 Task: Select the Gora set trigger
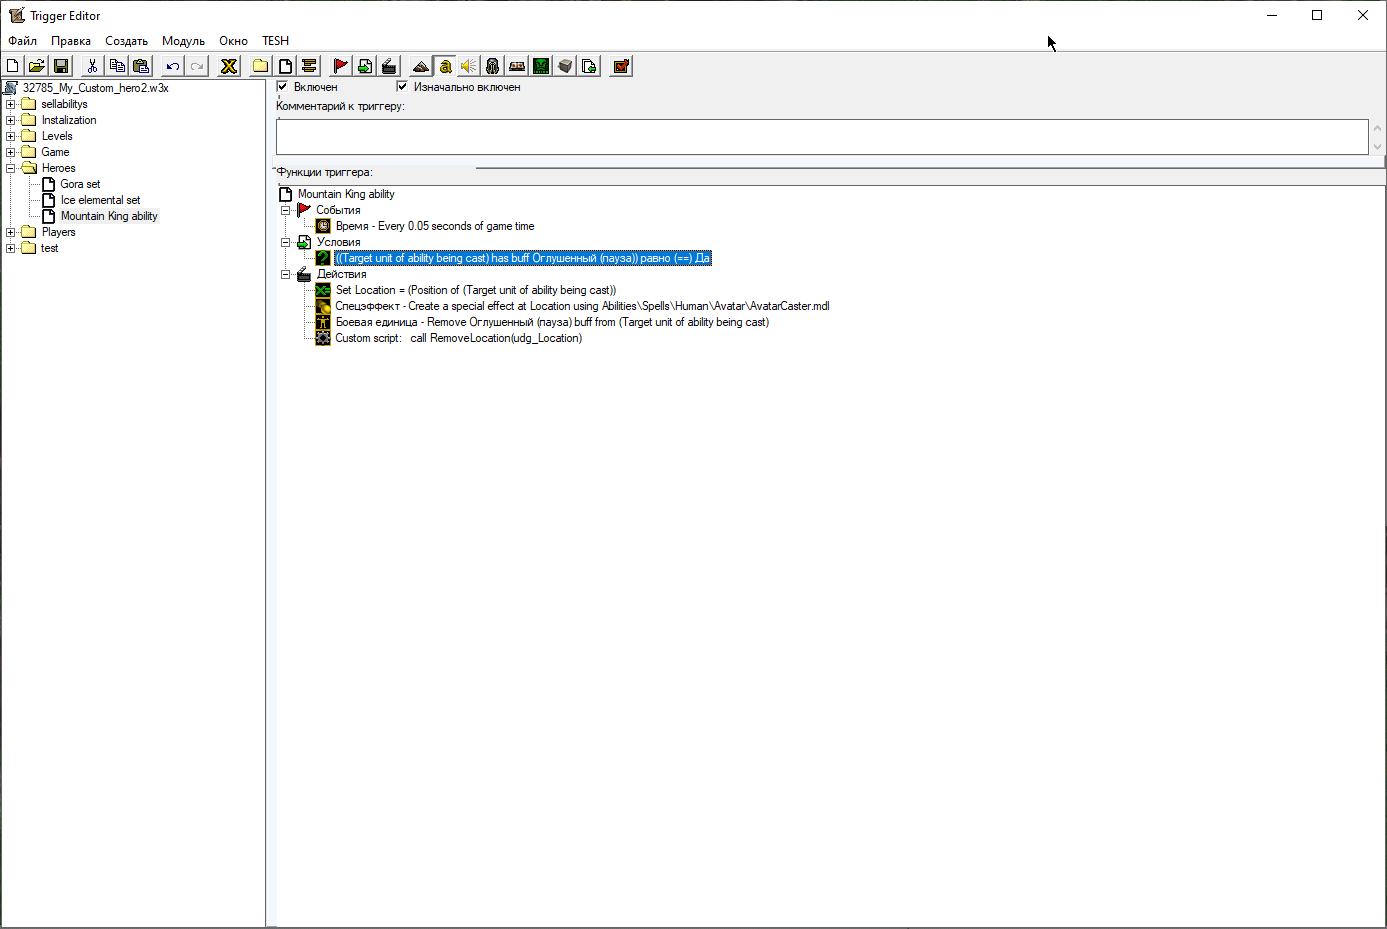tap(80, 184)
